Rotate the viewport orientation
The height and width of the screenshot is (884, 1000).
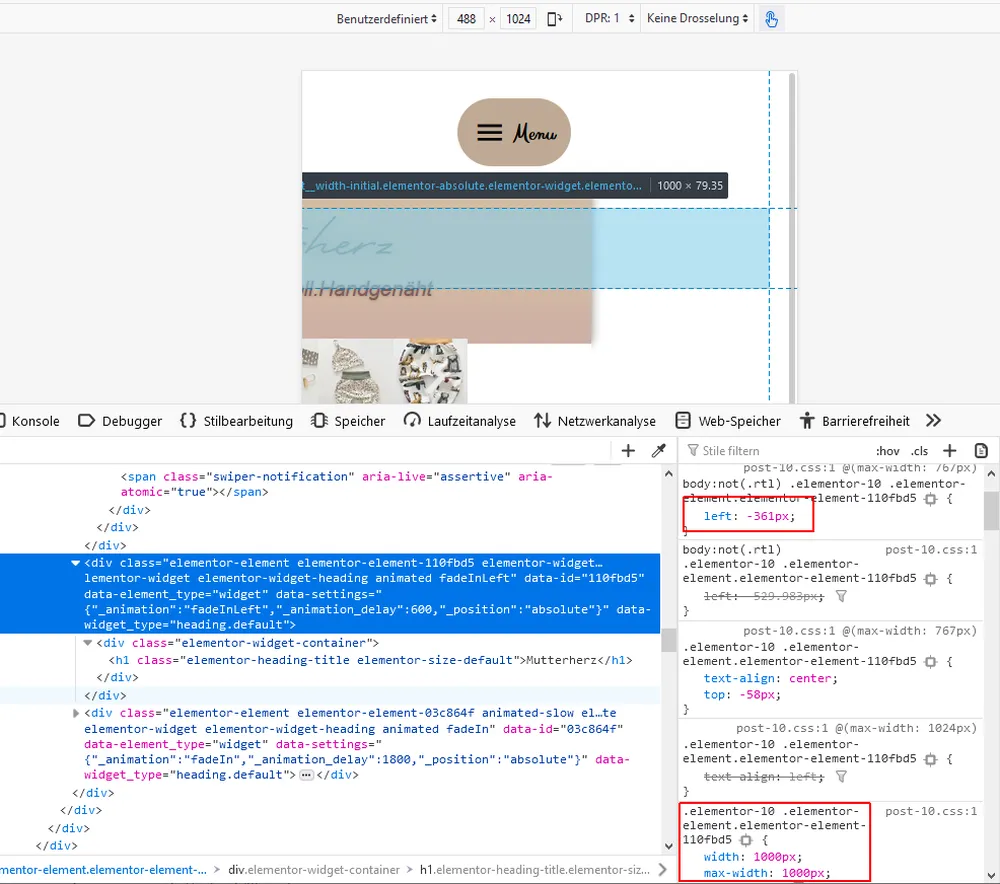(x=555, y=18)
